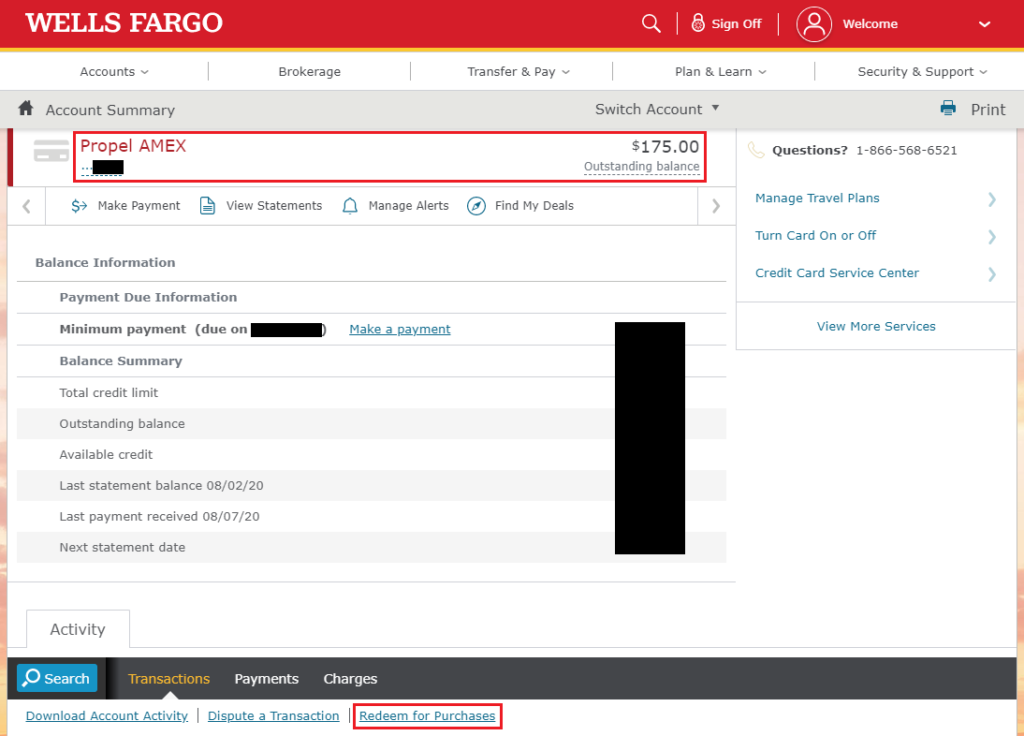Click the Print printer icon
The height and width of the screenshot is (736, 1024).
(946, 108)
